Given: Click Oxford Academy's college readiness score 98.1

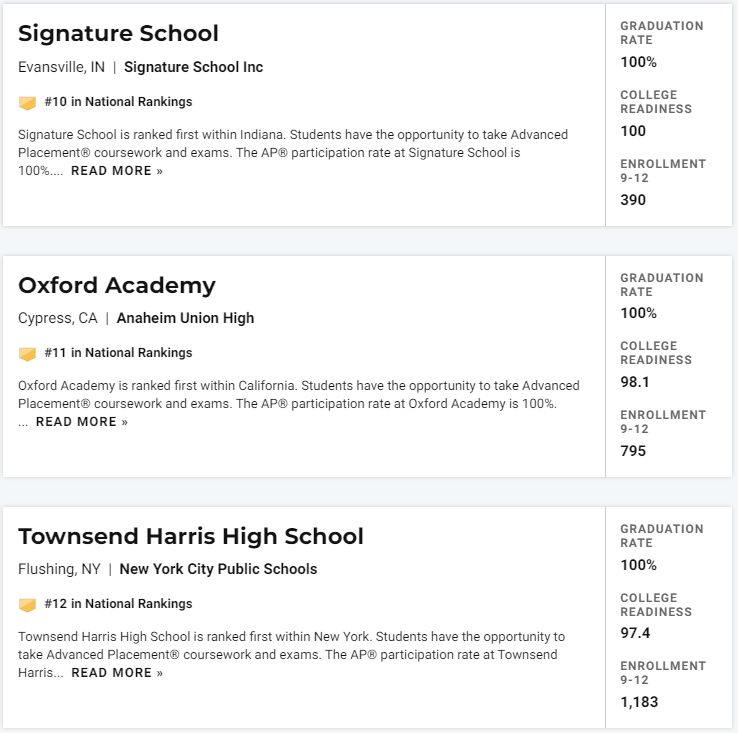Looking at the screenshot, I should tap(635, 382).
